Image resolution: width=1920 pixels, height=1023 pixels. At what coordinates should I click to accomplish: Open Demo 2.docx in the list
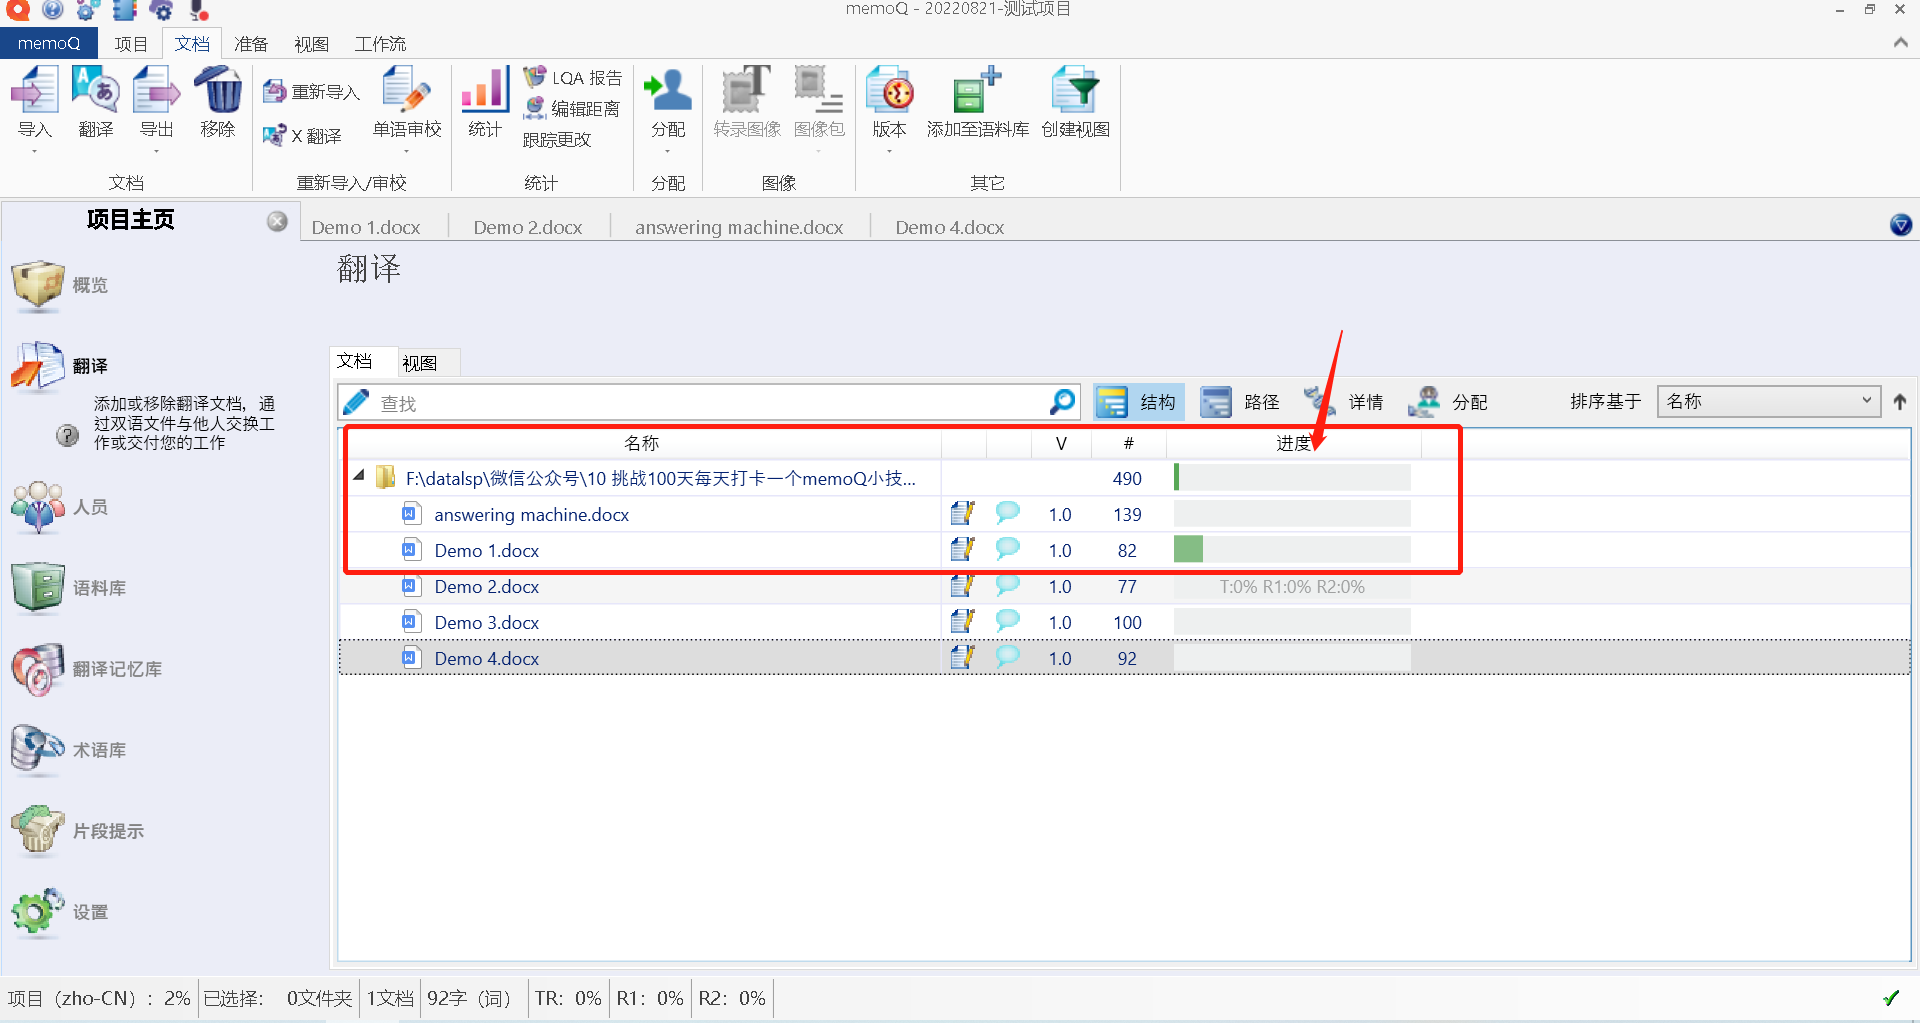[486, 586]
